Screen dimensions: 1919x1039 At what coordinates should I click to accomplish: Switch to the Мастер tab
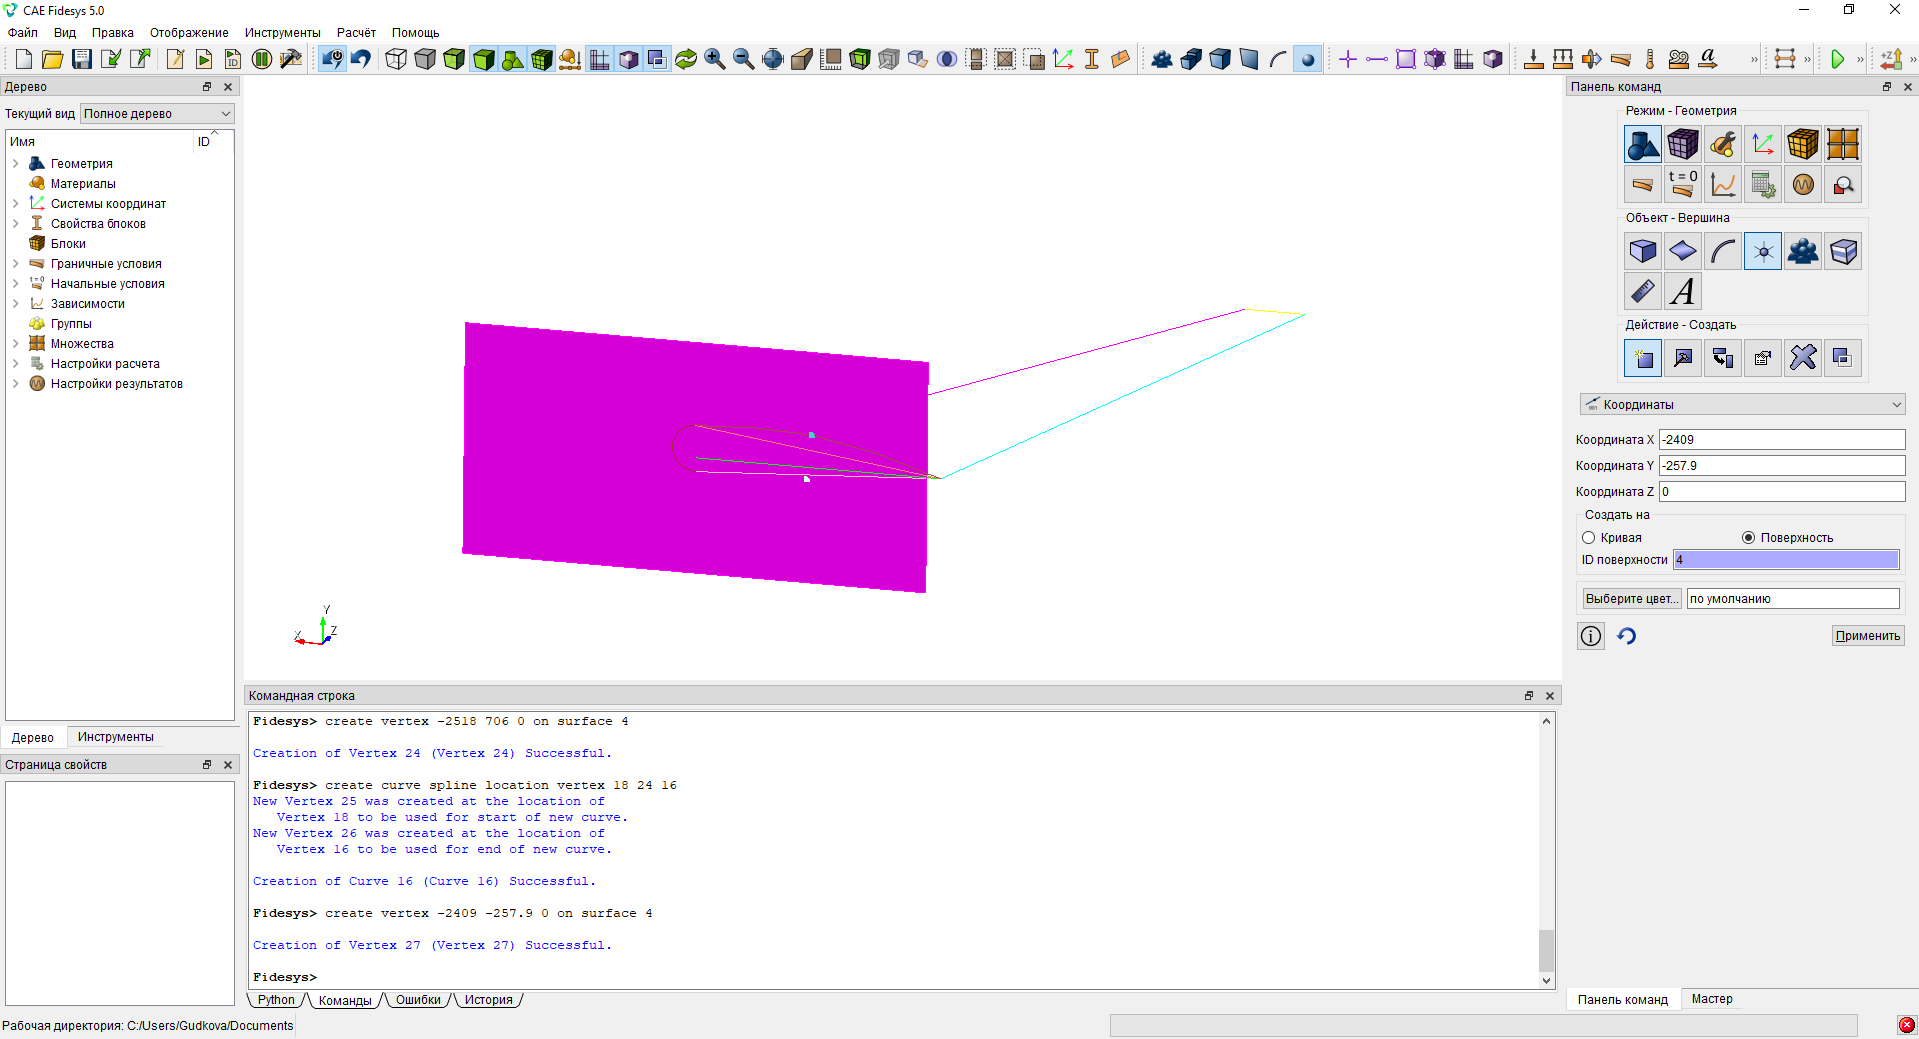point(1712,999)
